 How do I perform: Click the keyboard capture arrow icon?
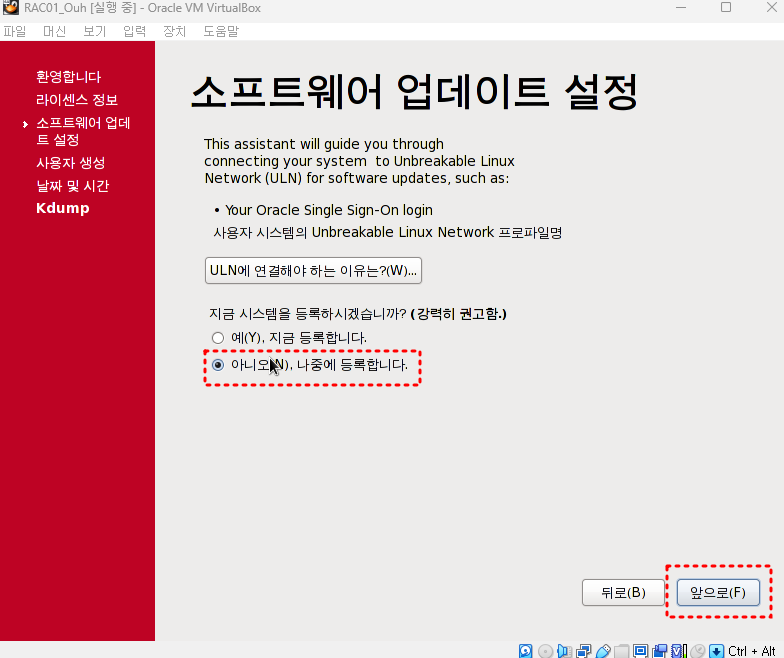(x=716, y=650)
